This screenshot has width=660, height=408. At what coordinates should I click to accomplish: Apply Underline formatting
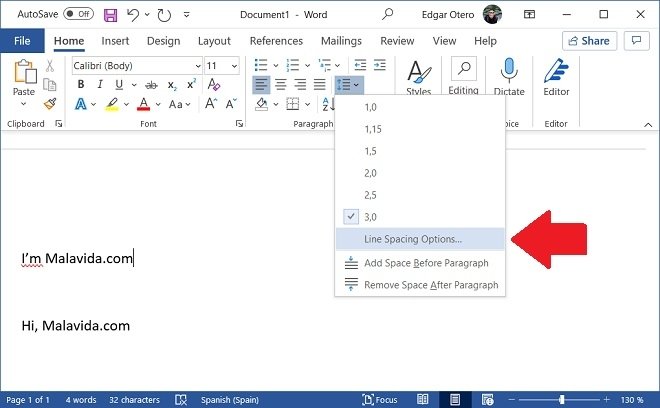[119, 85]
